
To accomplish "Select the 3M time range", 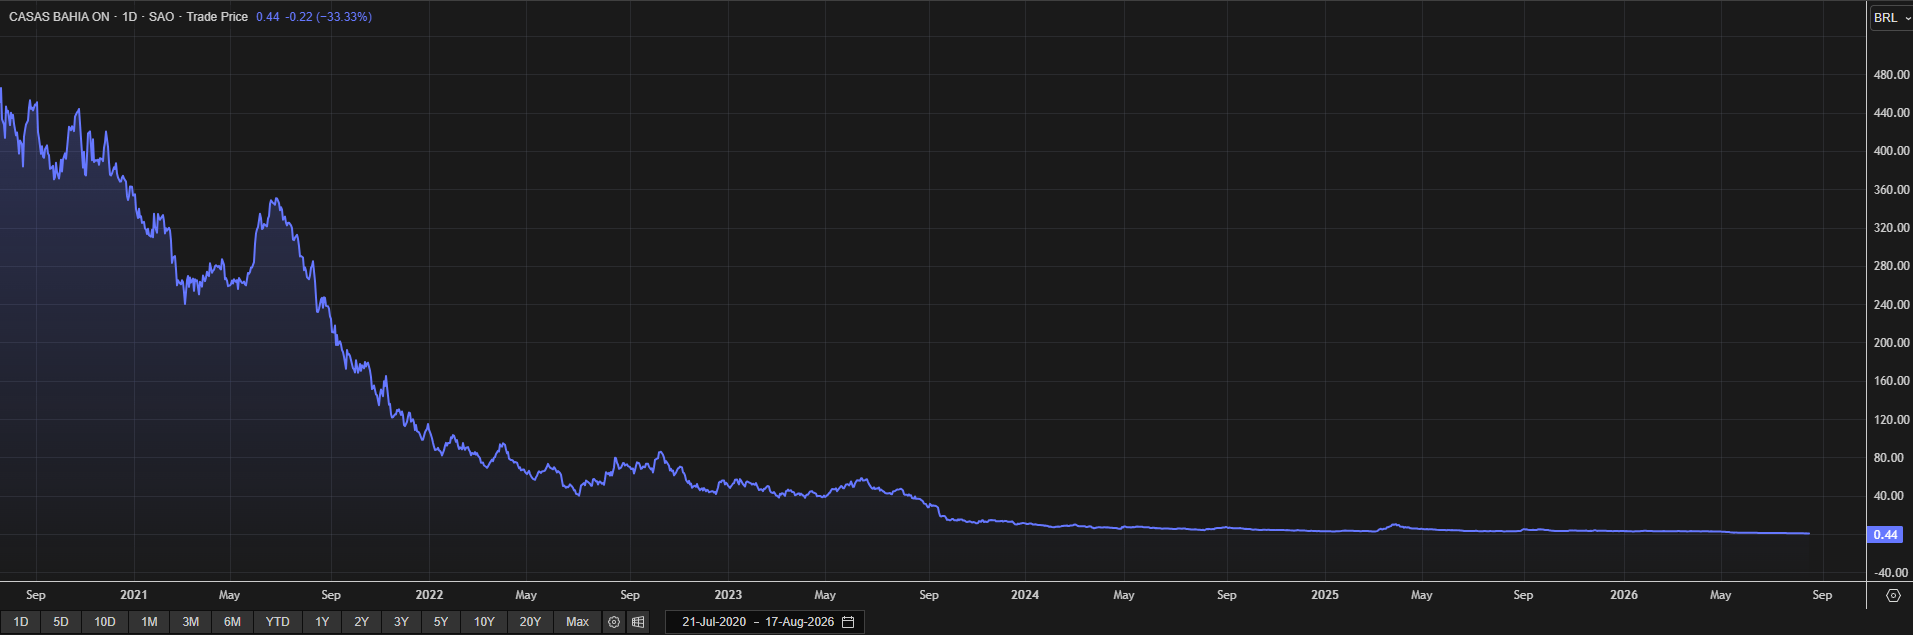I will point(190,622).
